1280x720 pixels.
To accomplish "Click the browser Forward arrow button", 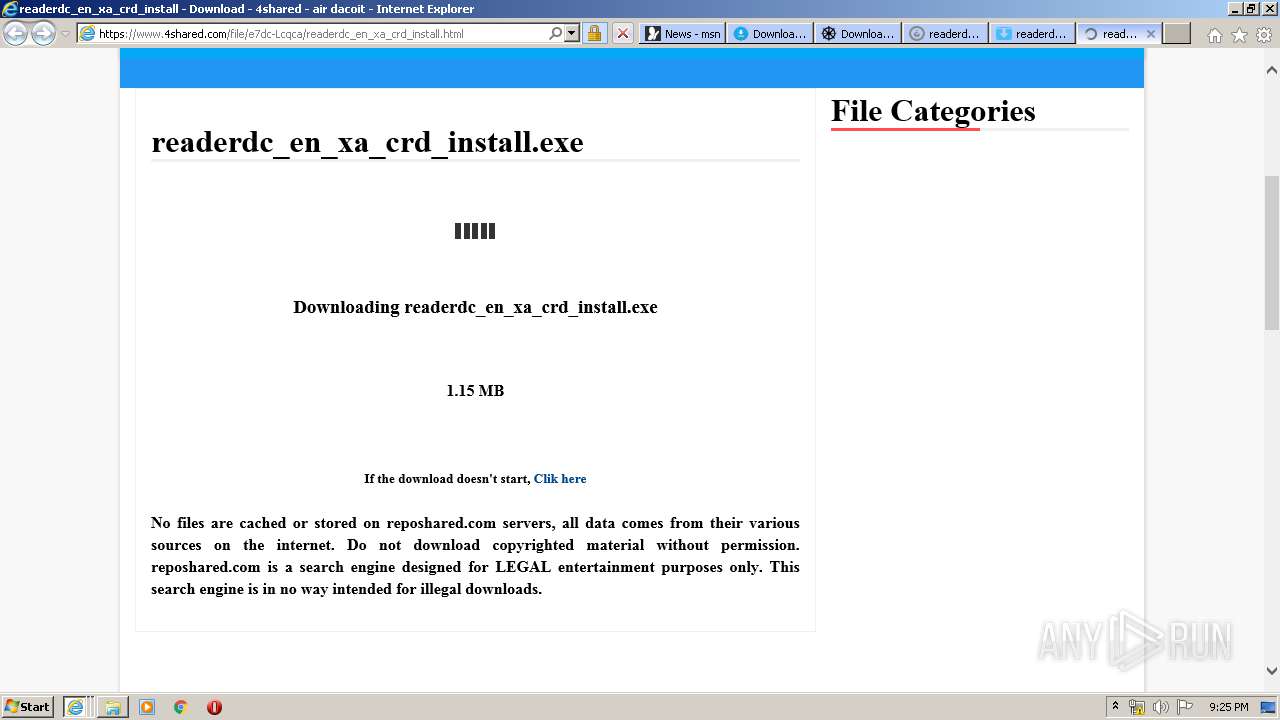I will (43, 33).
